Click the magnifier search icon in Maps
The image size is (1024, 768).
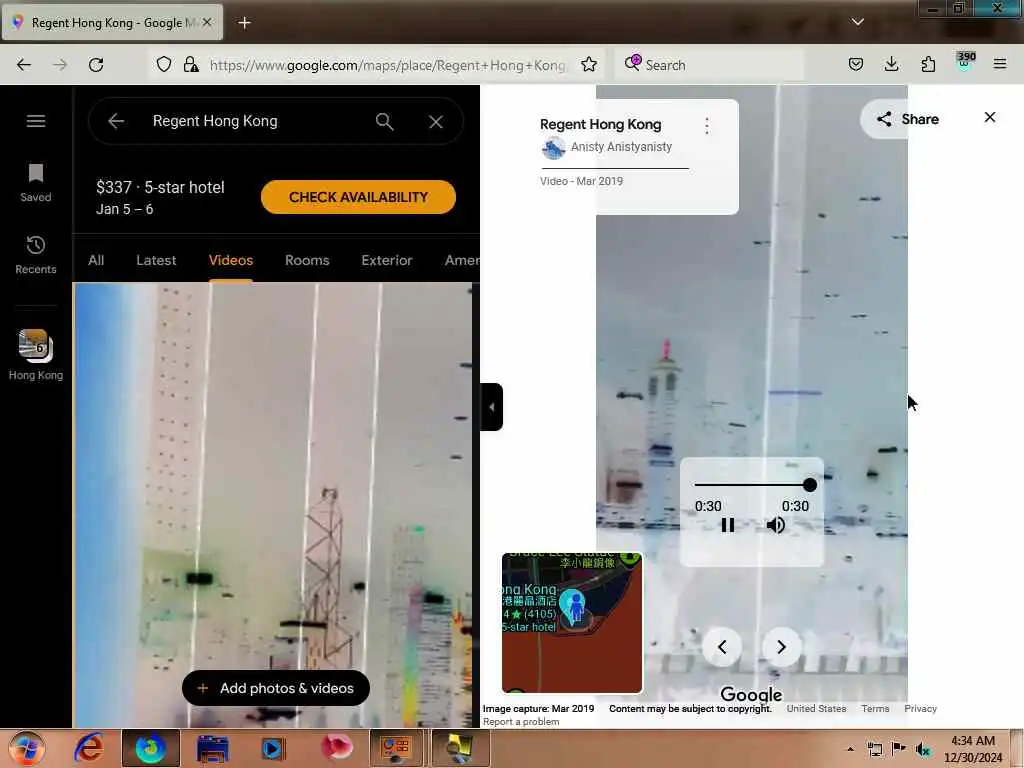click(385, 121)
